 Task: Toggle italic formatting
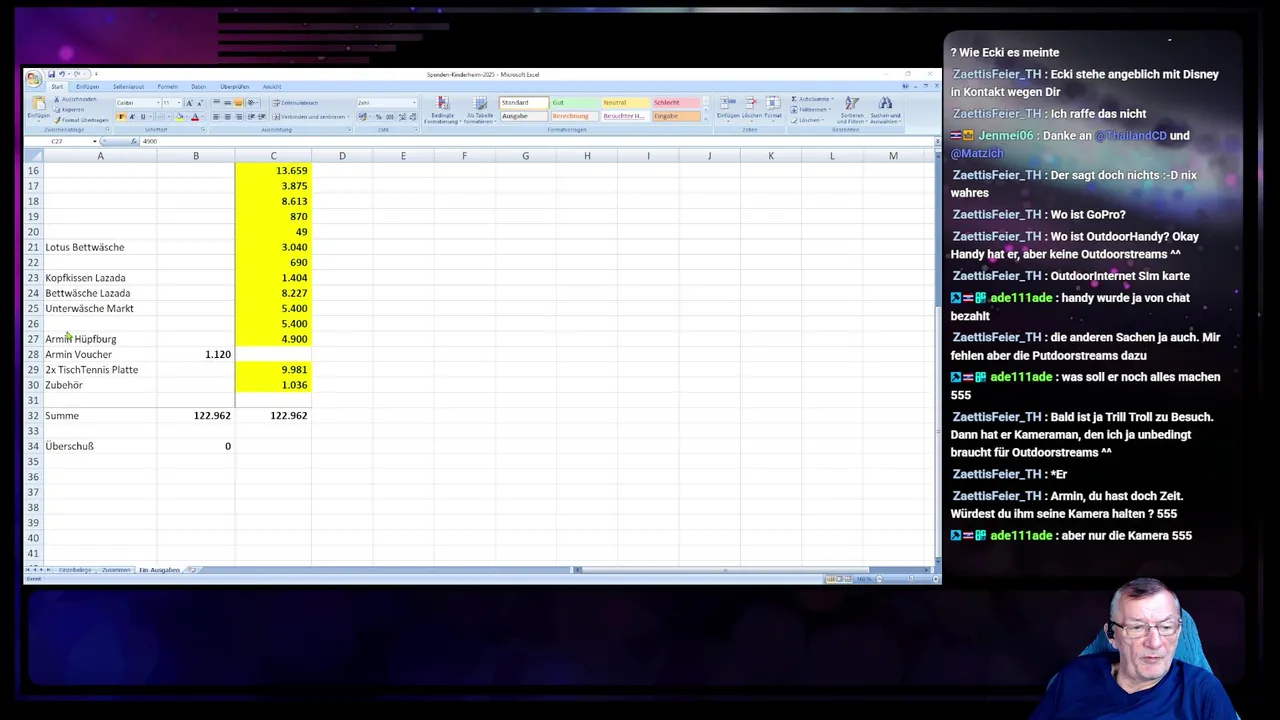[132, 117]
